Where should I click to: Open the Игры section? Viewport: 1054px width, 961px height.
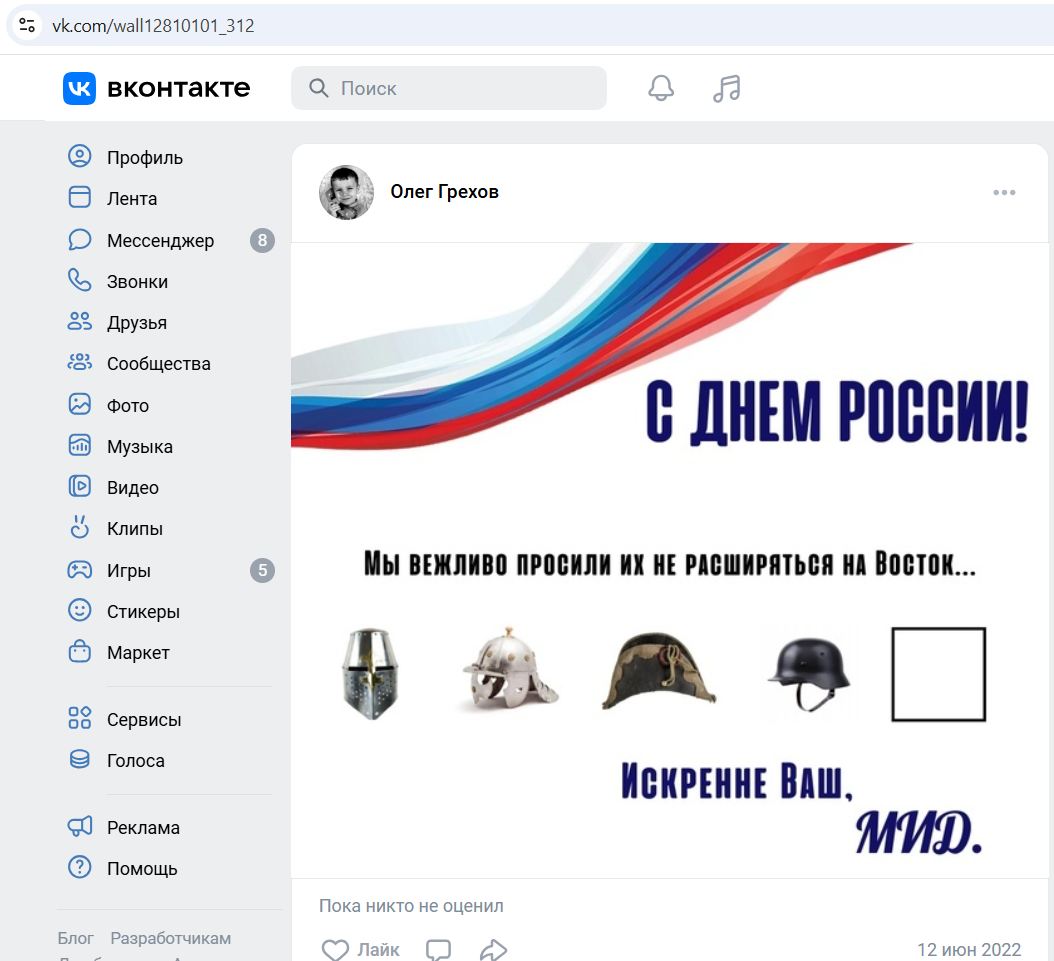[x=129, y=571]
